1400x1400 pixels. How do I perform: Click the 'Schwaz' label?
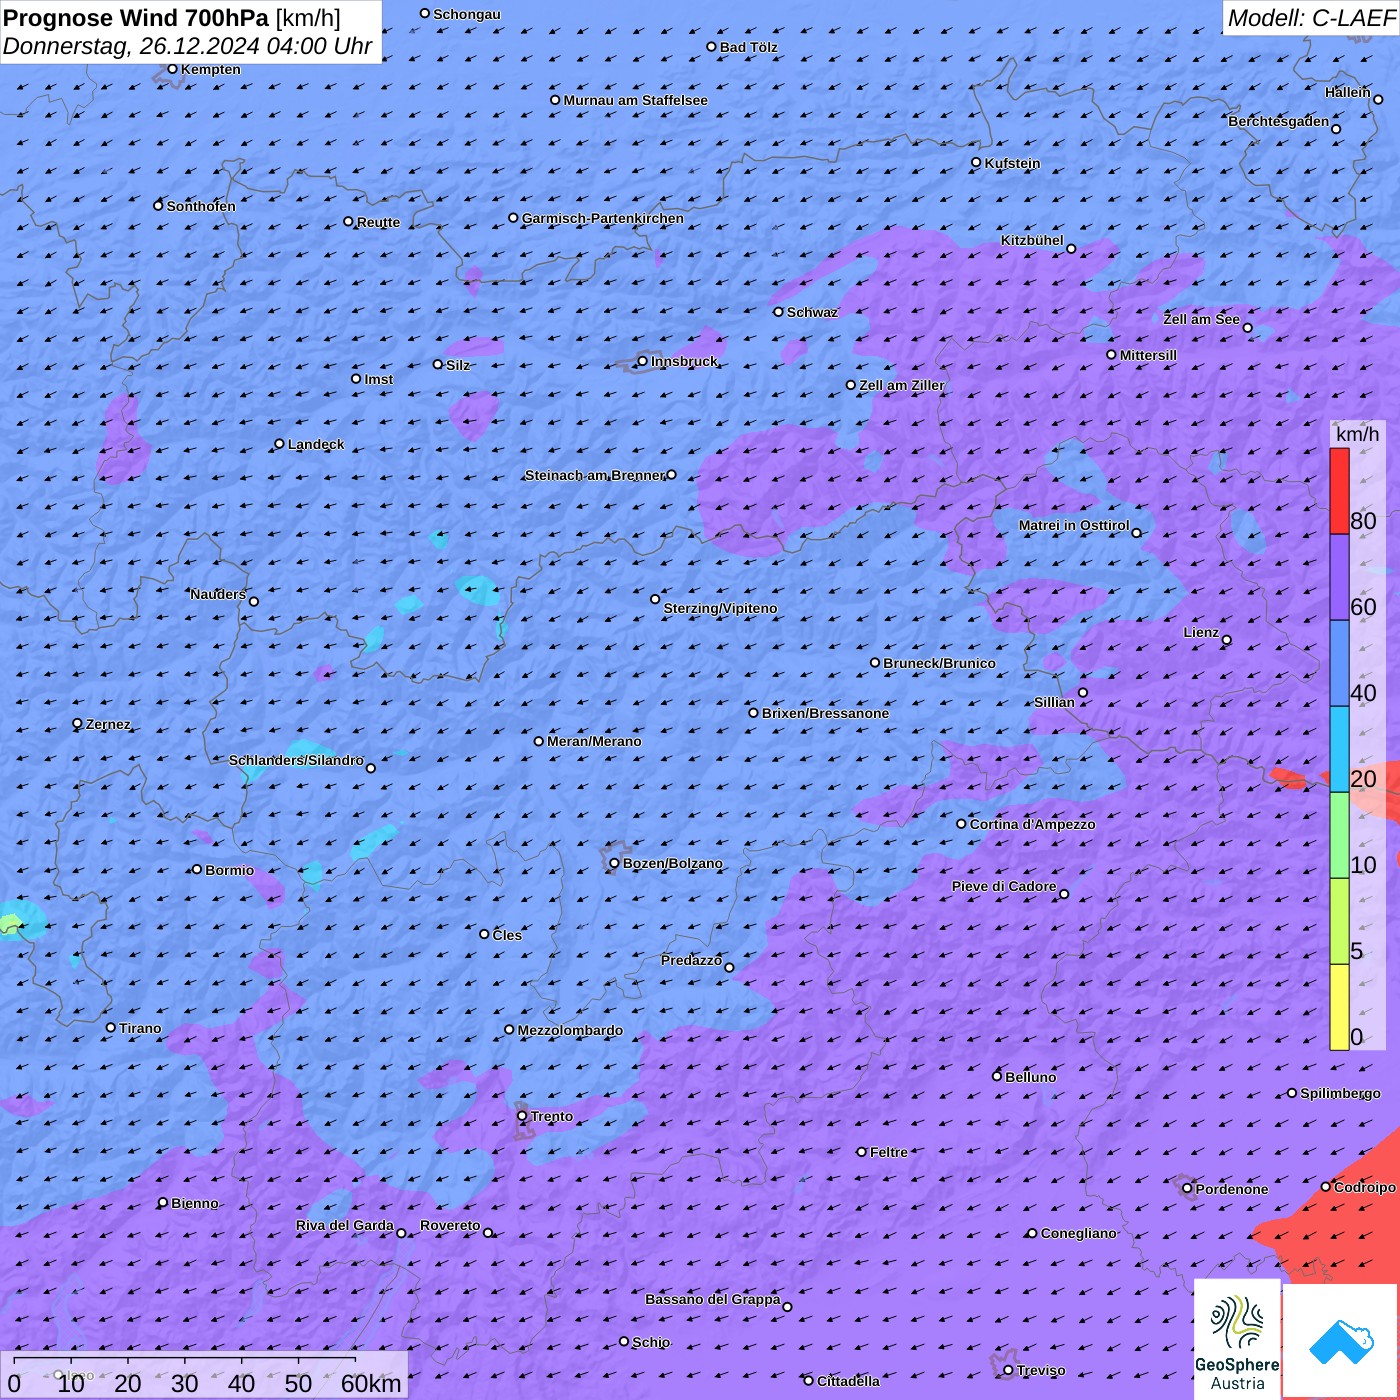tap(812, 312)
